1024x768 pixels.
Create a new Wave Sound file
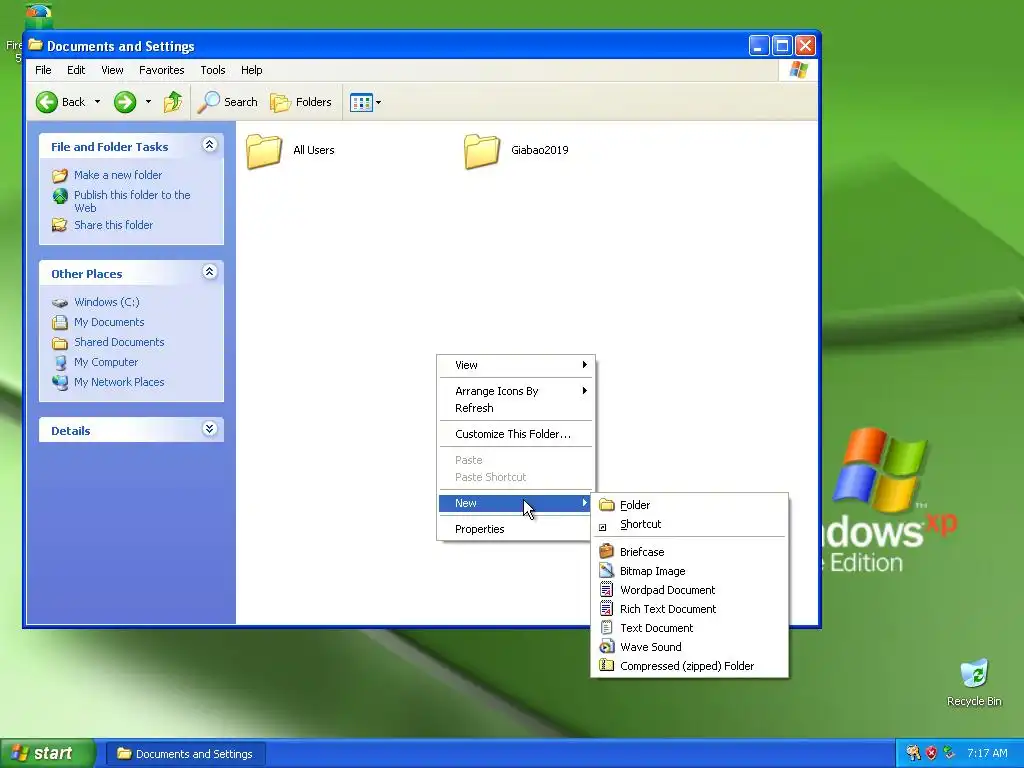tap(690, 647)
